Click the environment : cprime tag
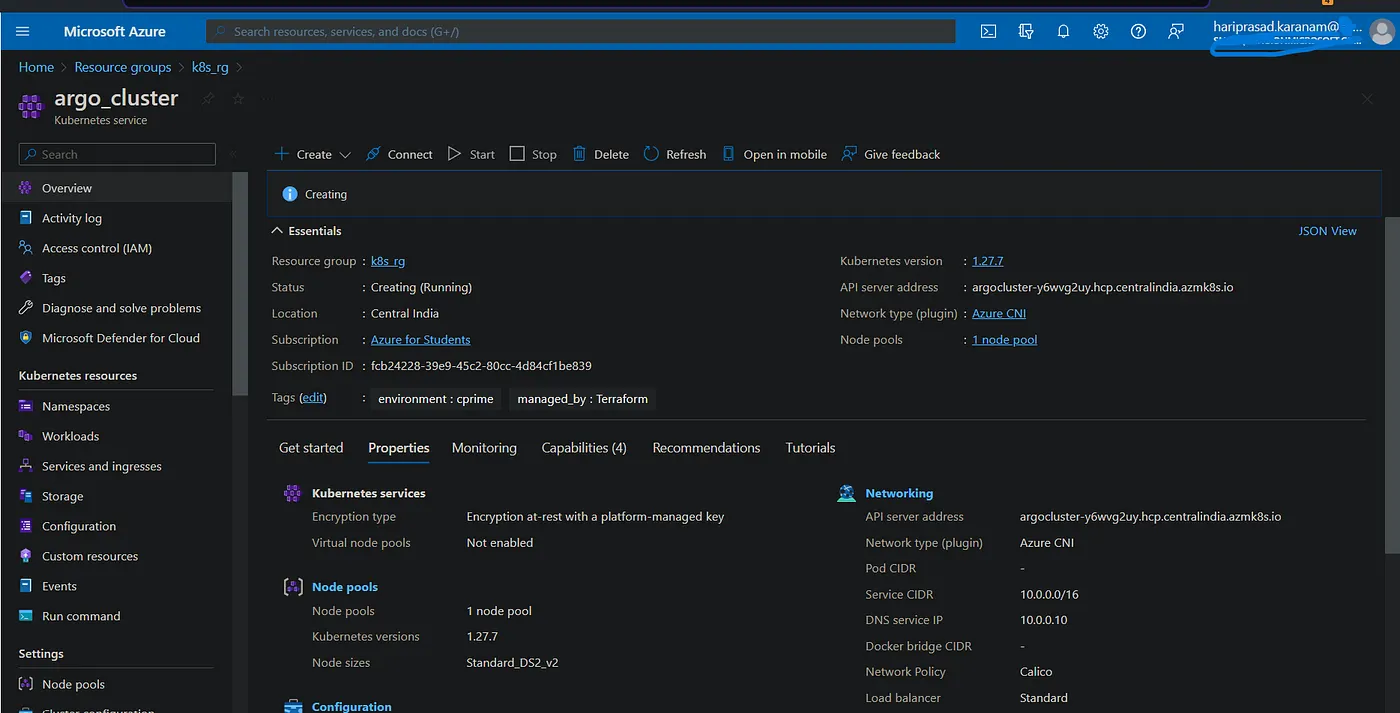 (435, 399)
